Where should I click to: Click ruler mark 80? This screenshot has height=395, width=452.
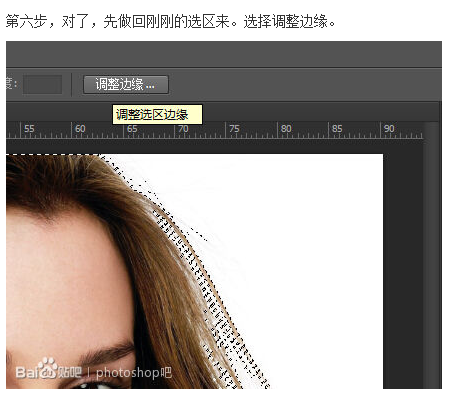pos(286,129)
